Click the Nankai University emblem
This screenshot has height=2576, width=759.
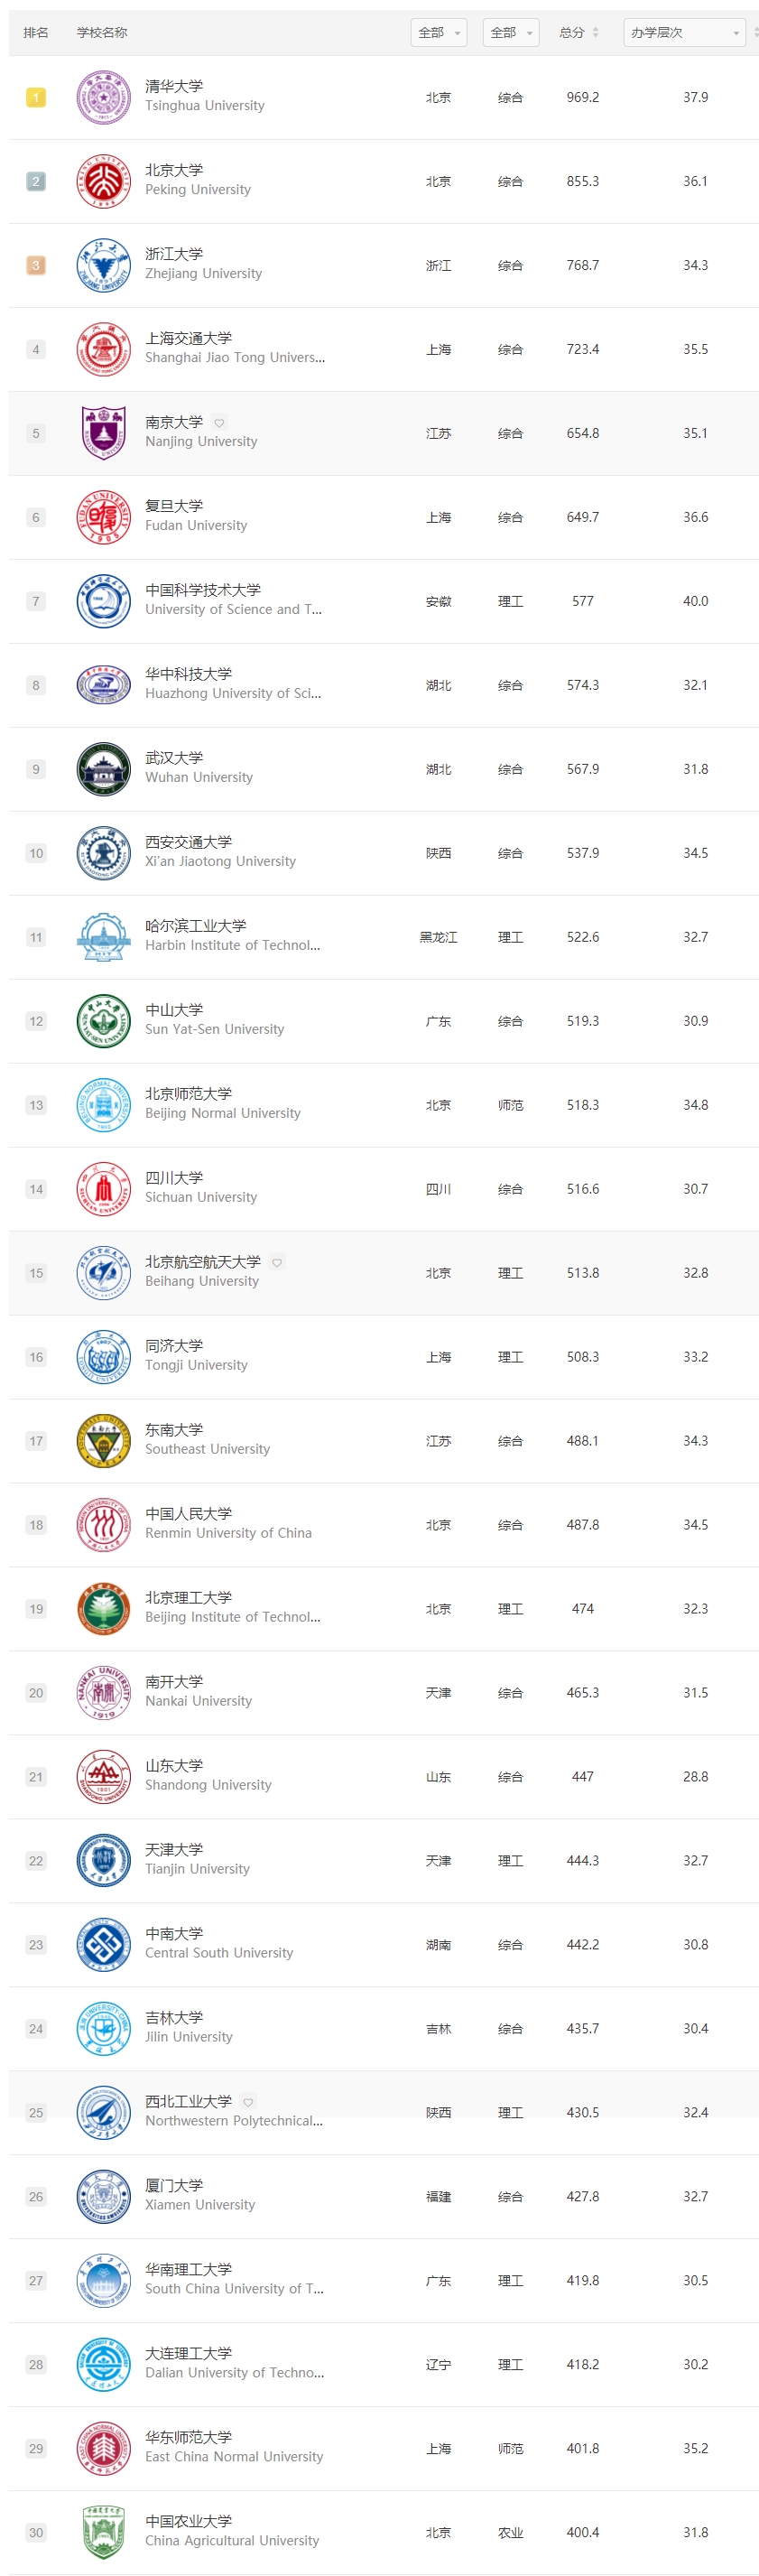(103, 1693)
